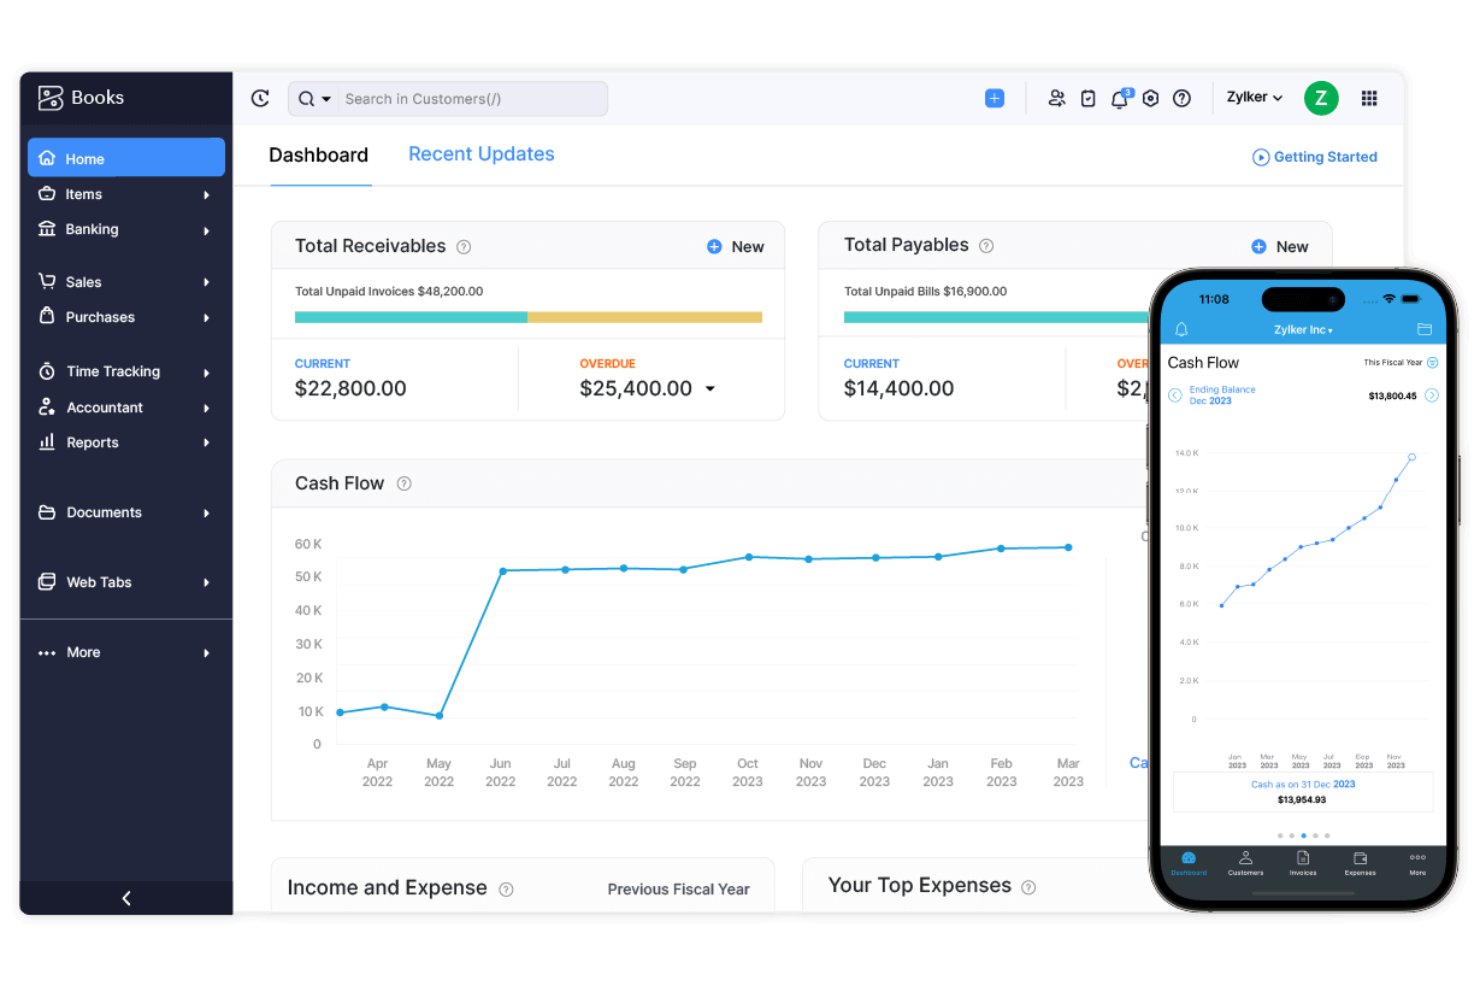Click the Cash Flow info icon
Image resolution: width=1480 pixels, height=987 pixels.
(x=404, y=484)
